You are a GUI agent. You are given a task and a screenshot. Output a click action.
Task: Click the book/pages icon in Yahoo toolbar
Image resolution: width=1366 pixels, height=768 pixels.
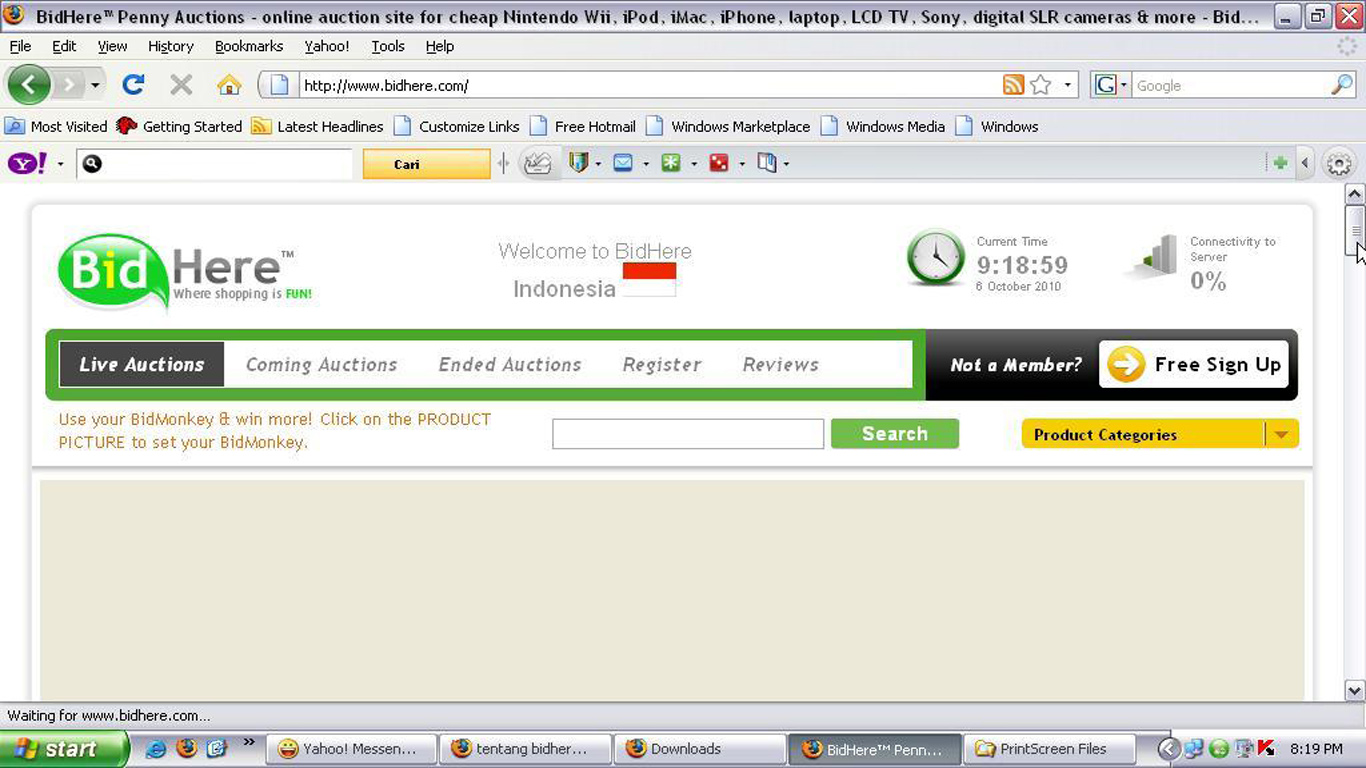[x=767, y=163]
